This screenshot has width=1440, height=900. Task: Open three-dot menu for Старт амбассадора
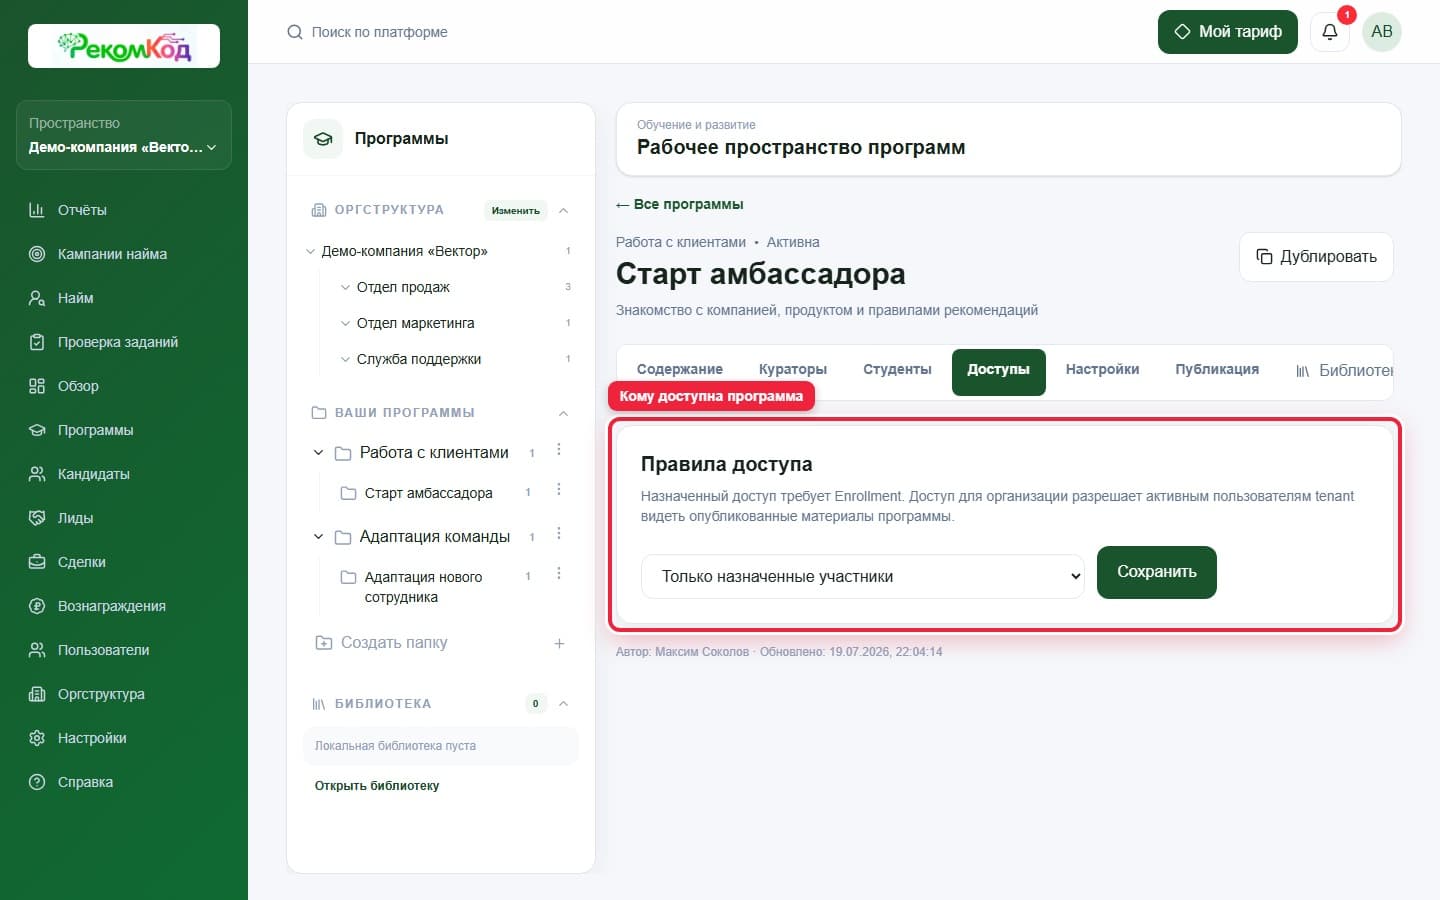(559, 490)
